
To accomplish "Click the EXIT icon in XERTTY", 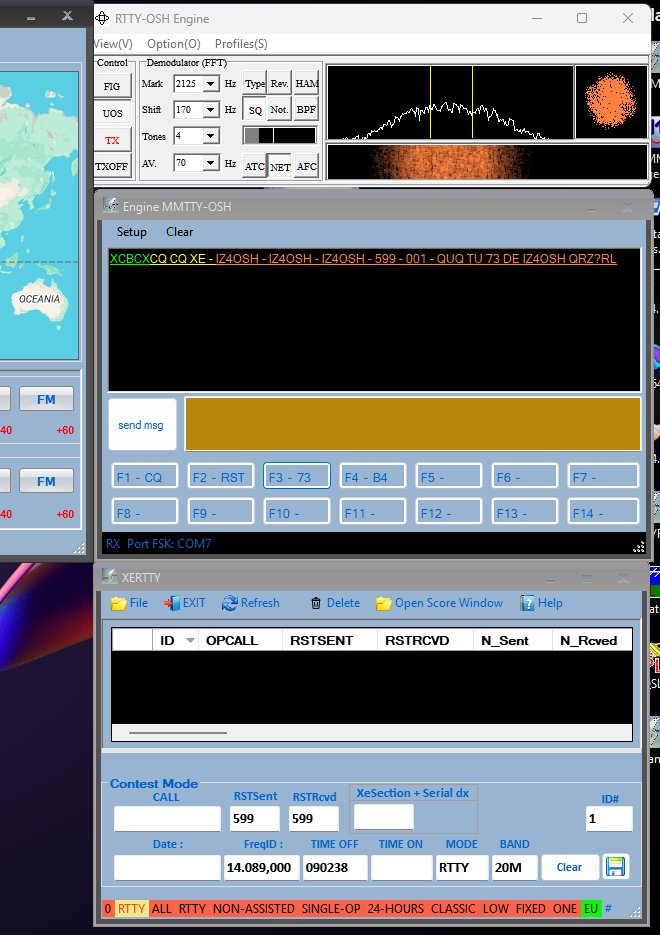I will pyautogui.click(x=171, y=603).
